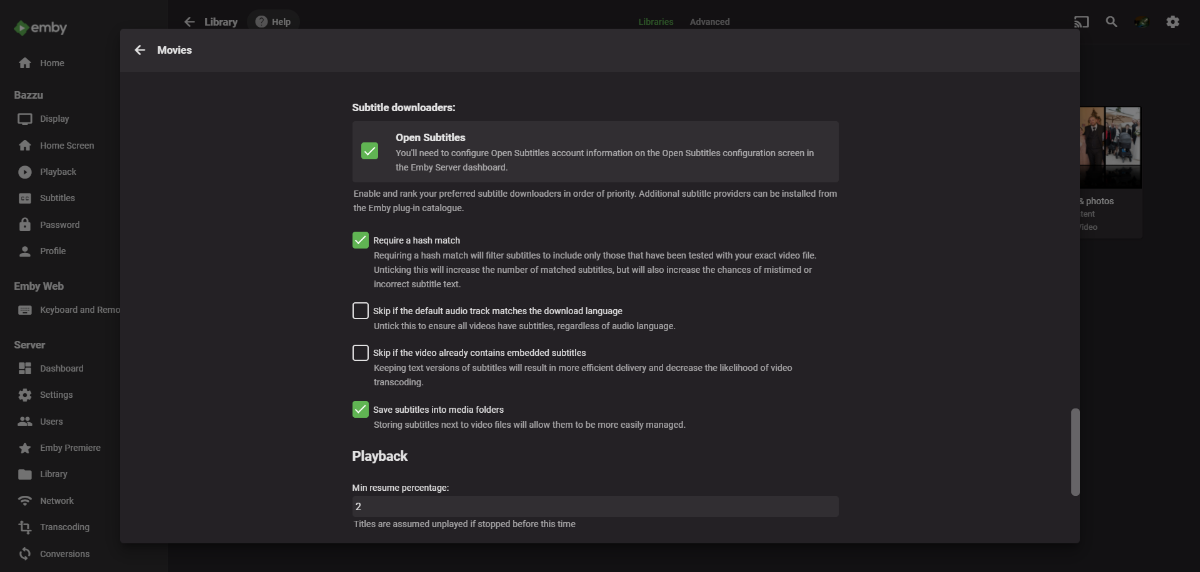Click the cast to device icon
This screenshot has width=1200, height=572.
coord(1081,22)
